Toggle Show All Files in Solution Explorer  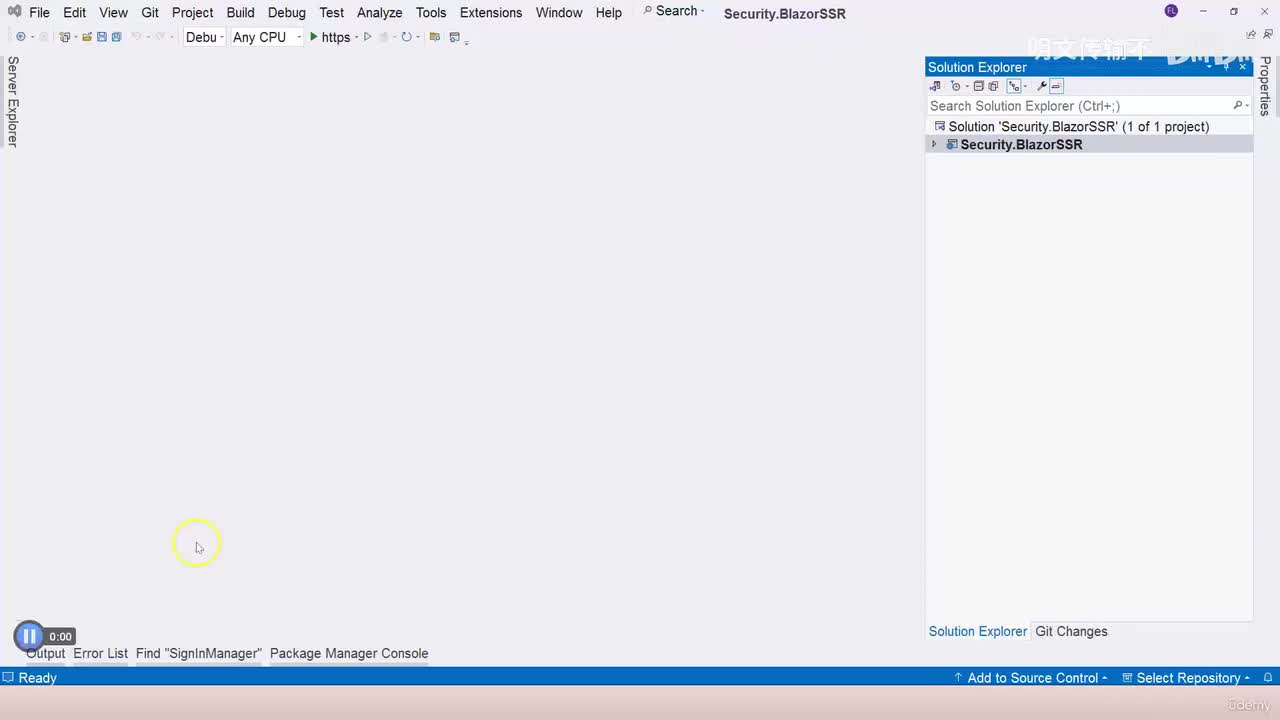(x=993, y=86)
